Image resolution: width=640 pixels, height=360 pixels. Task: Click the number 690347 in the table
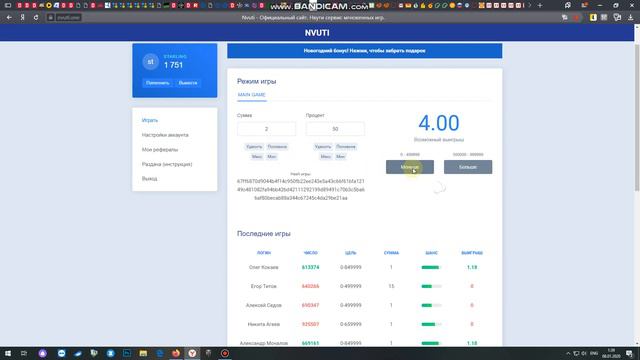311,305
